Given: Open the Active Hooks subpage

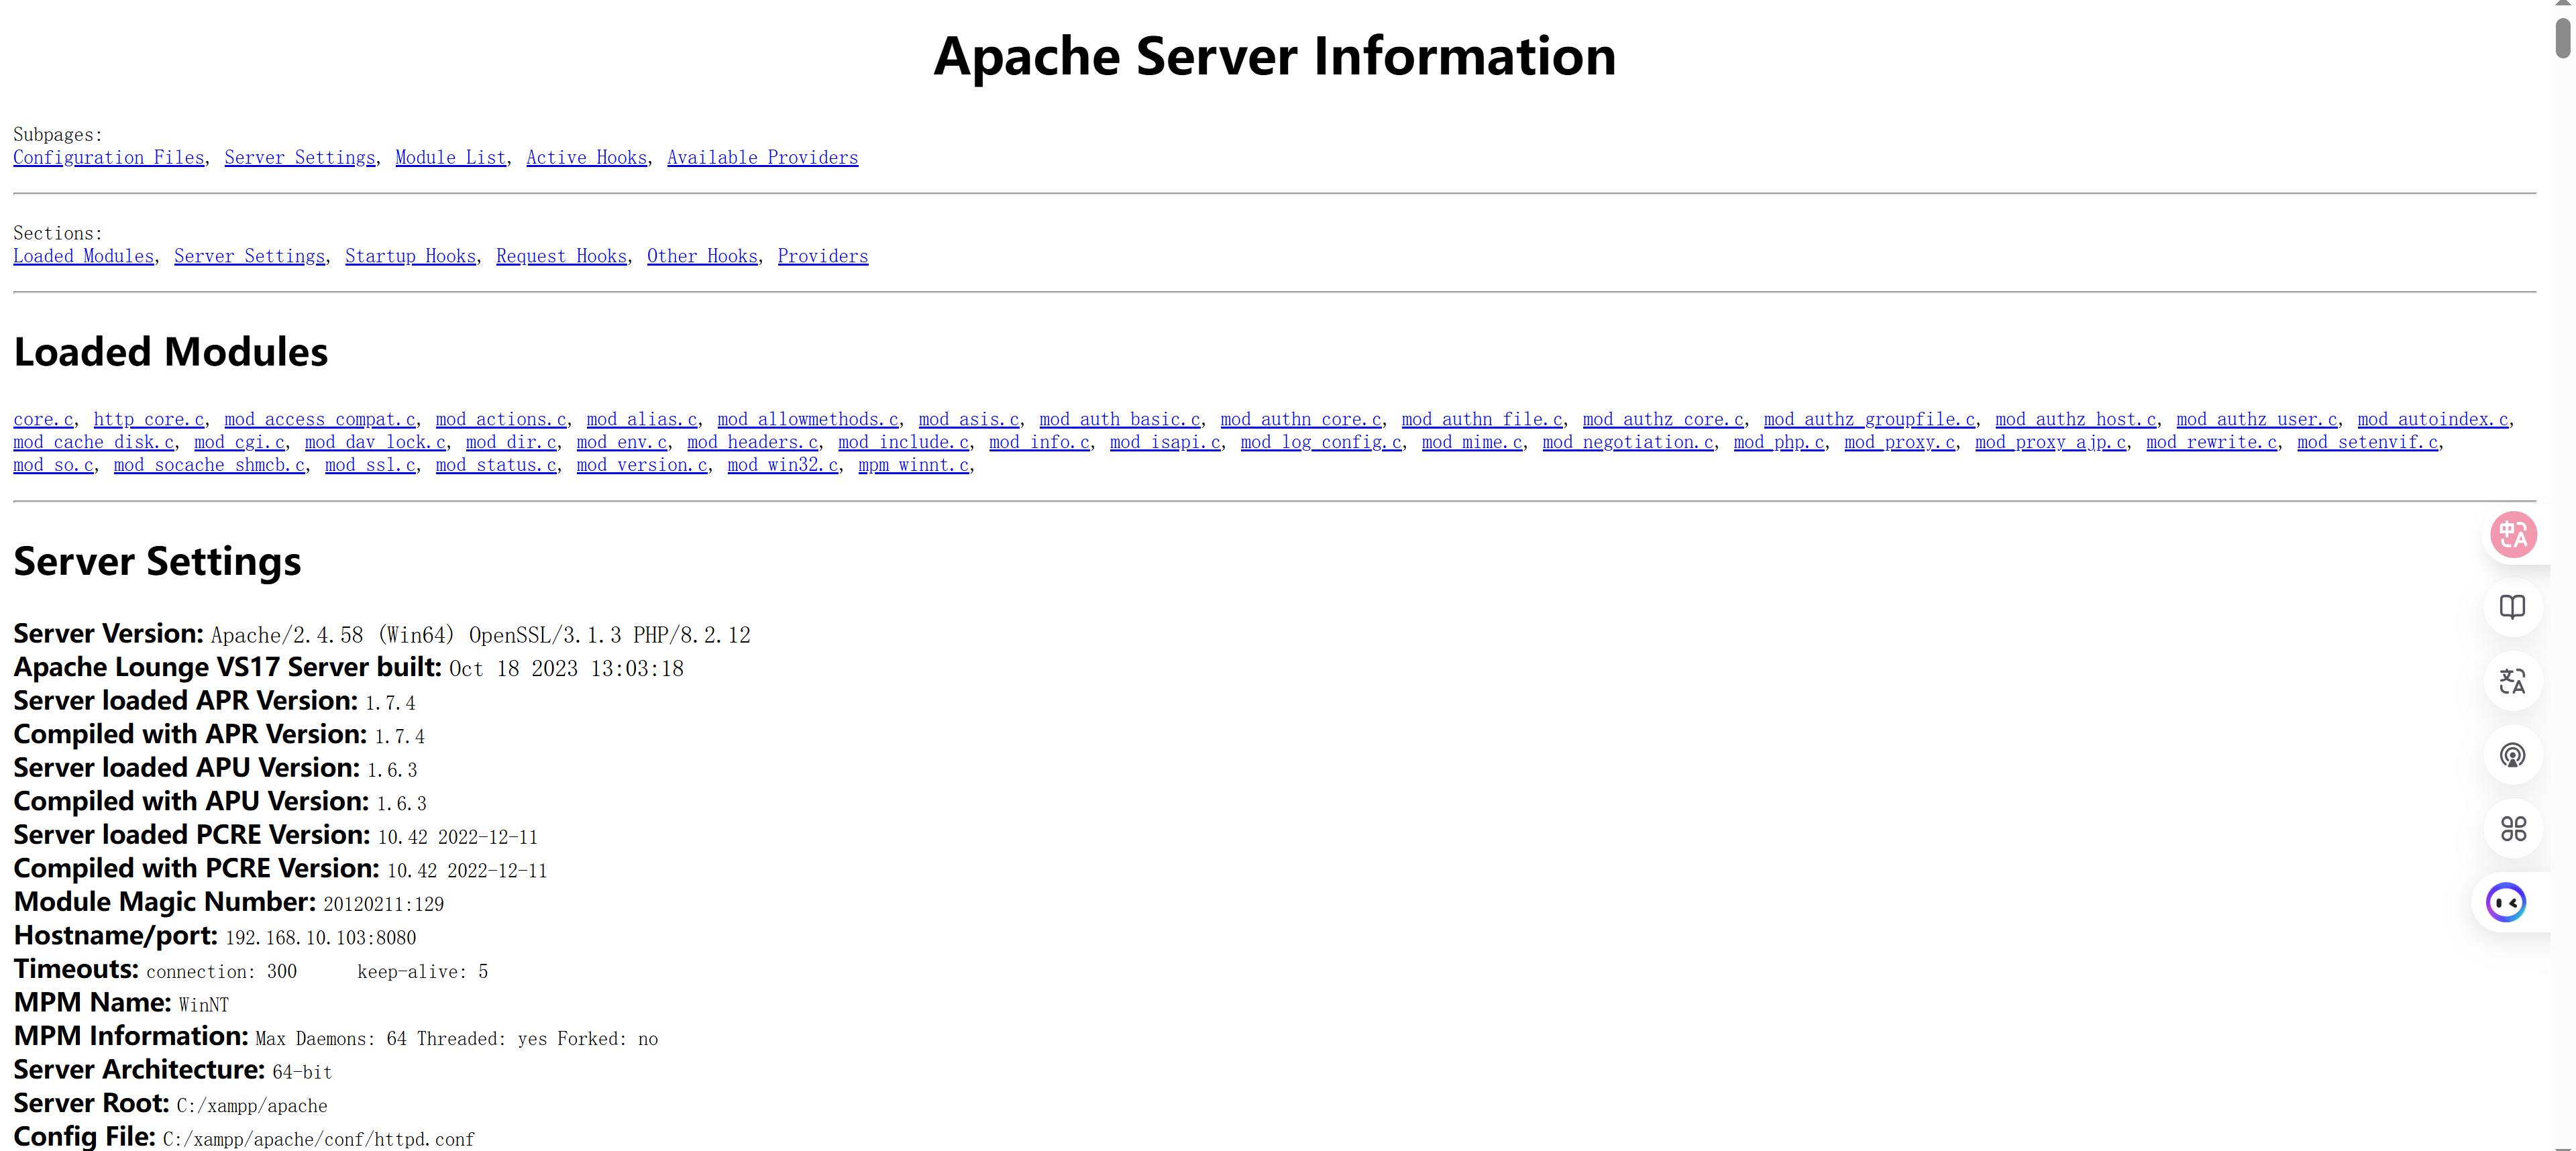Looking at the screenshot, I should click(x=587, y=157).
